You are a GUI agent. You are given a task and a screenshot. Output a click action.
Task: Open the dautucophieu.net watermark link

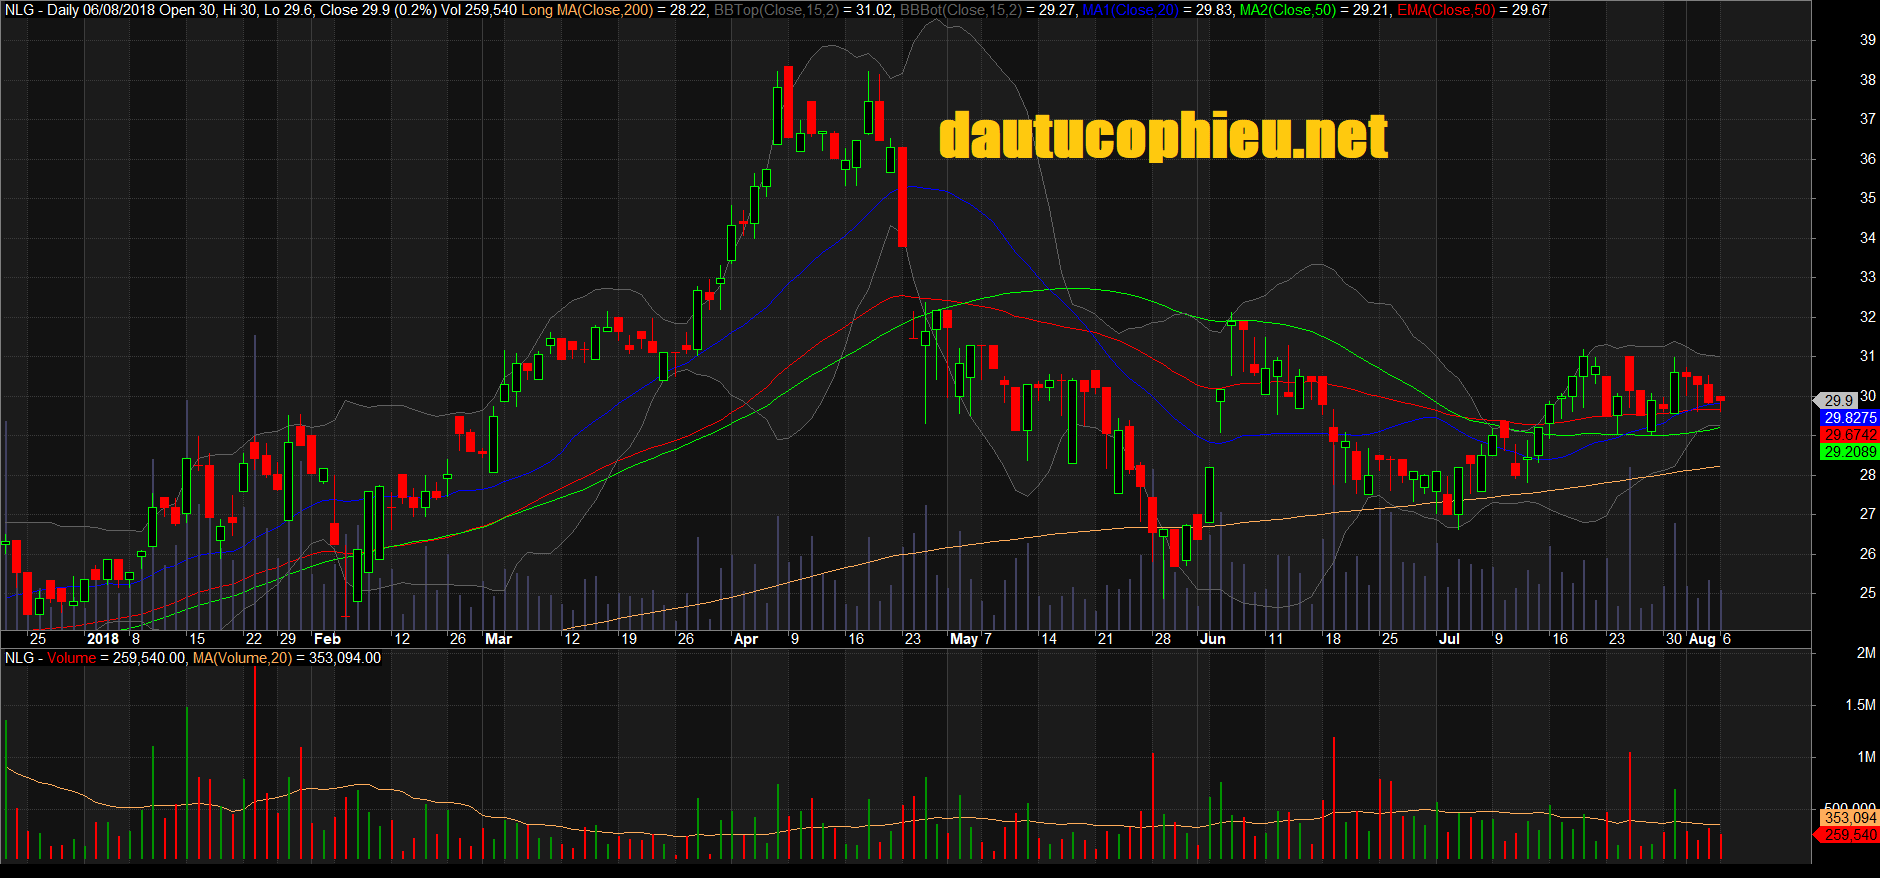pos(1163,136)
